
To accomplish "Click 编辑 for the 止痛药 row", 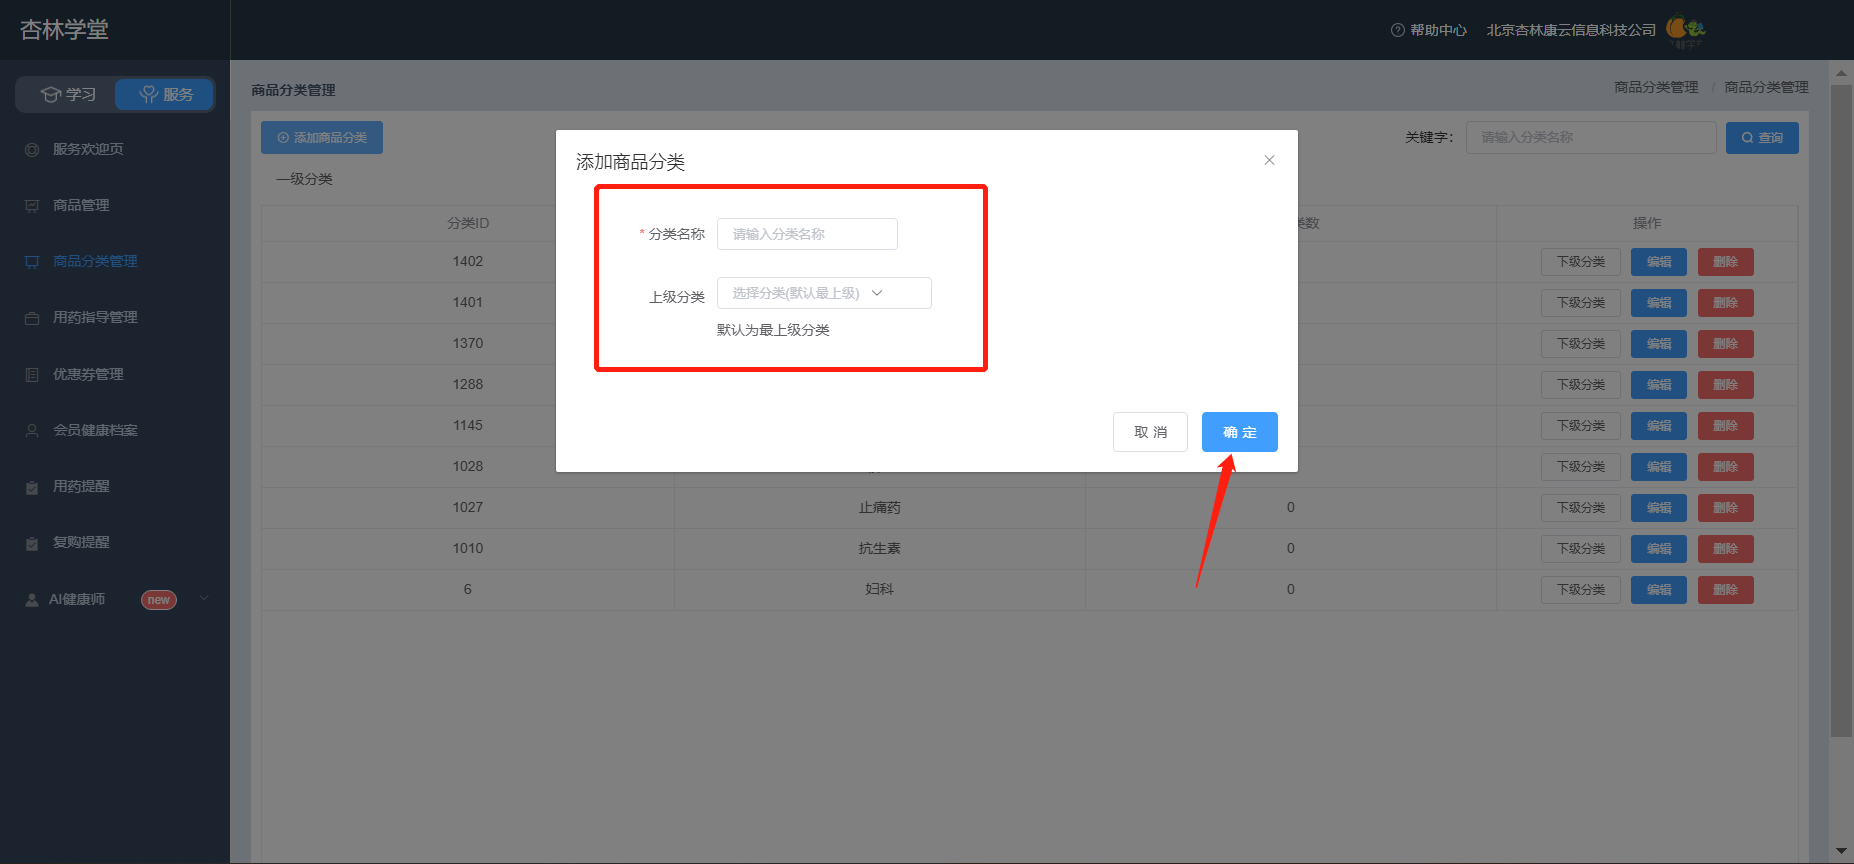I will (1659, 508).
